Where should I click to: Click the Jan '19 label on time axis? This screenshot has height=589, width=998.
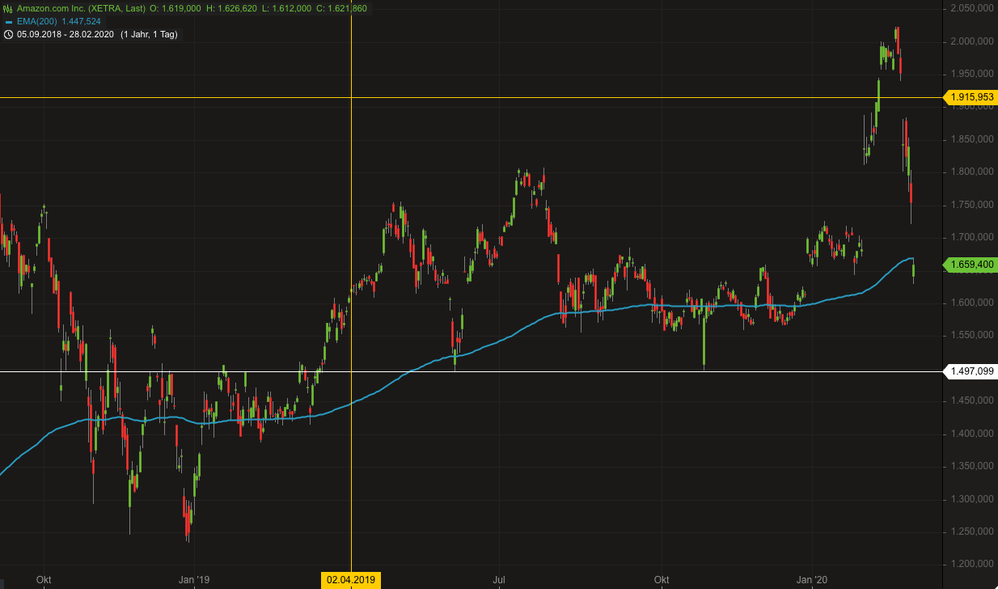(x=193, y=579)
